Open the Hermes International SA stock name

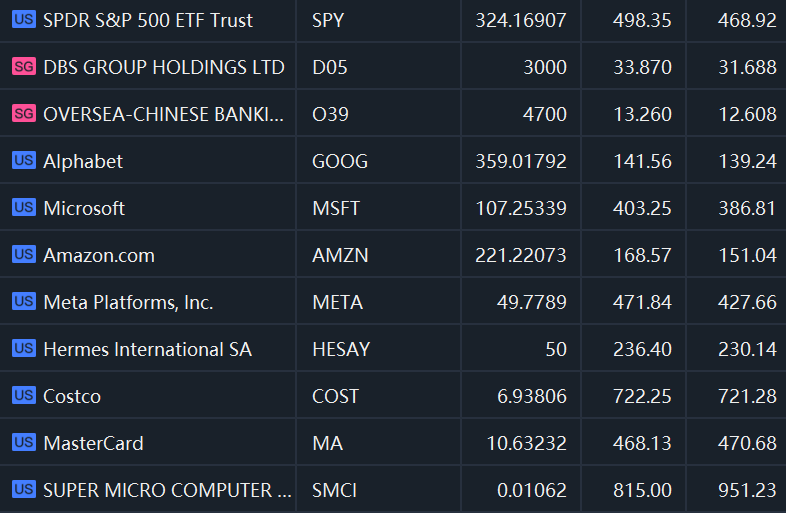(147, 350)
